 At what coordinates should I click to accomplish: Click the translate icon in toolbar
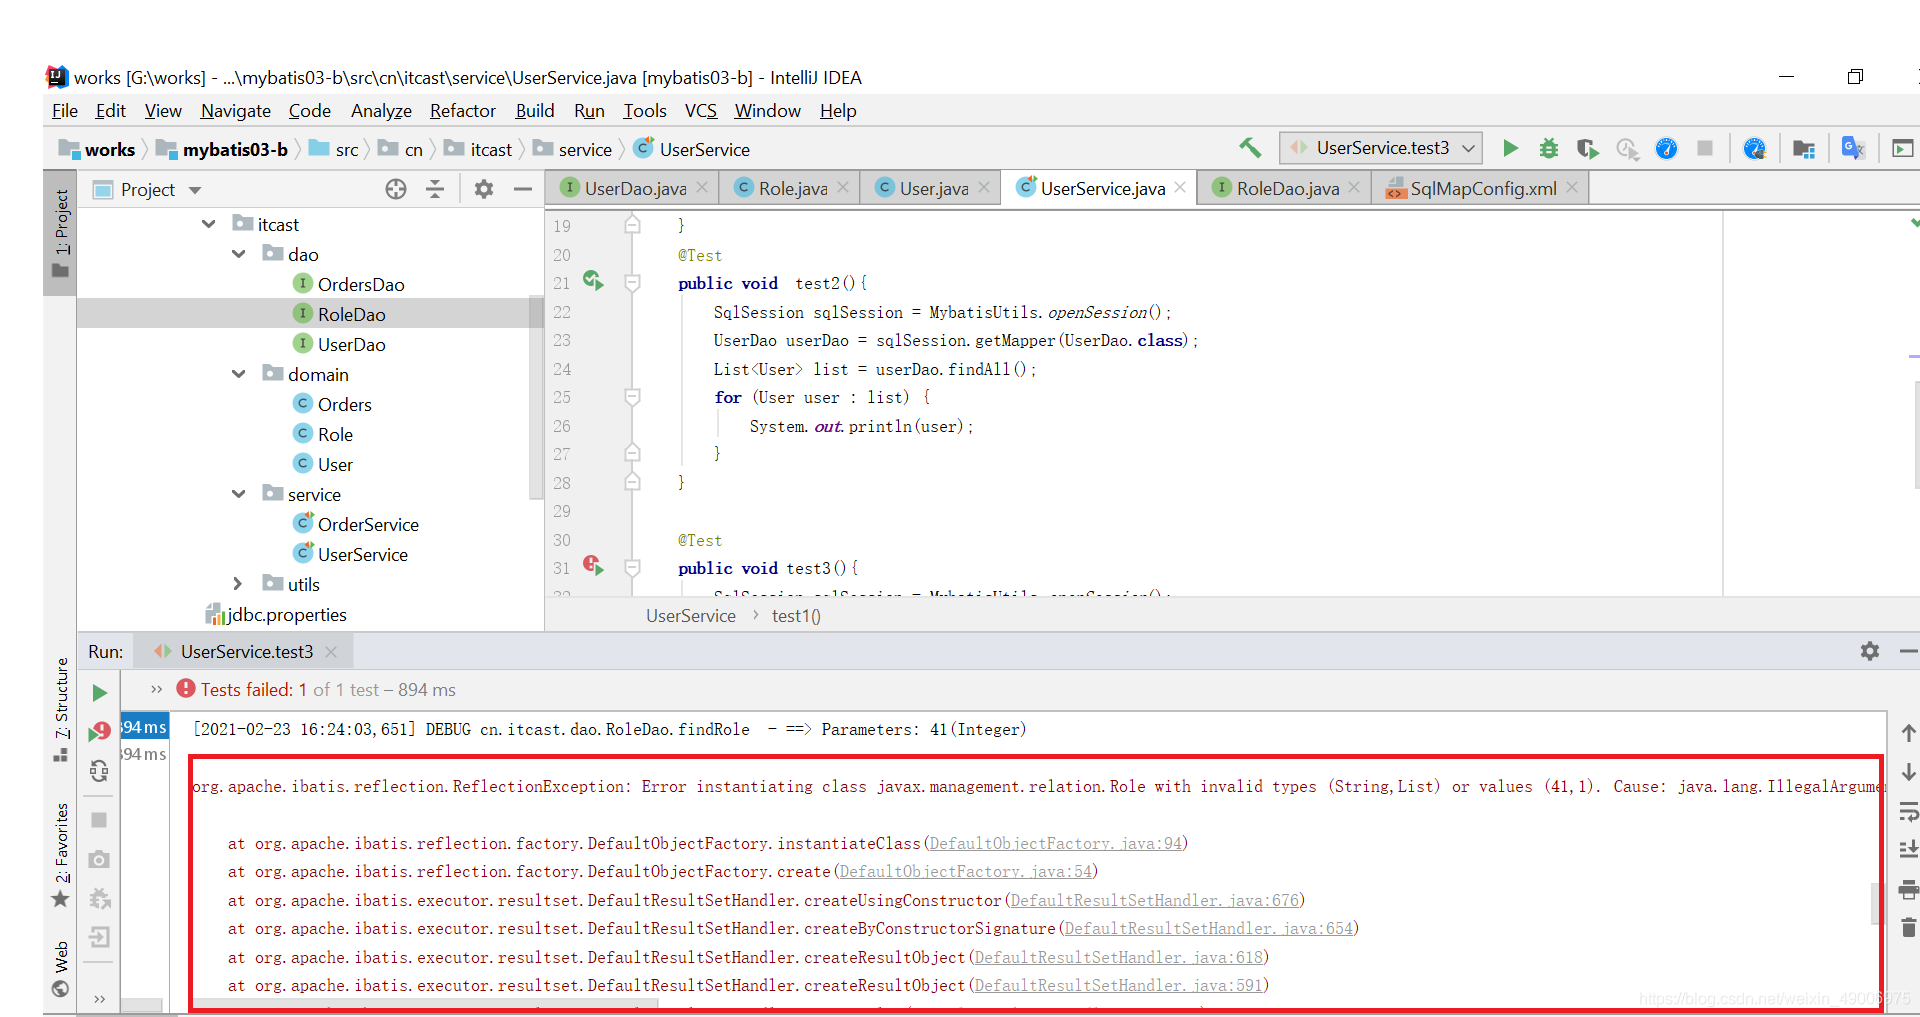[1853, 148]
